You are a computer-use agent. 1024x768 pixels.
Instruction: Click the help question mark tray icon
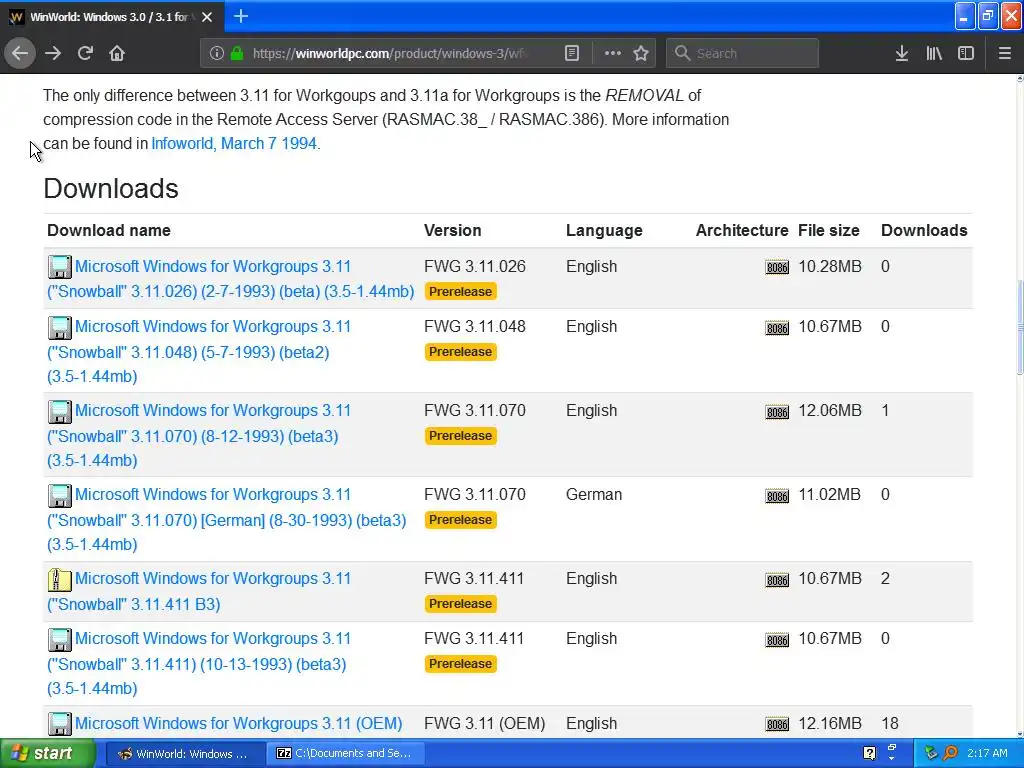coord(869,753)
